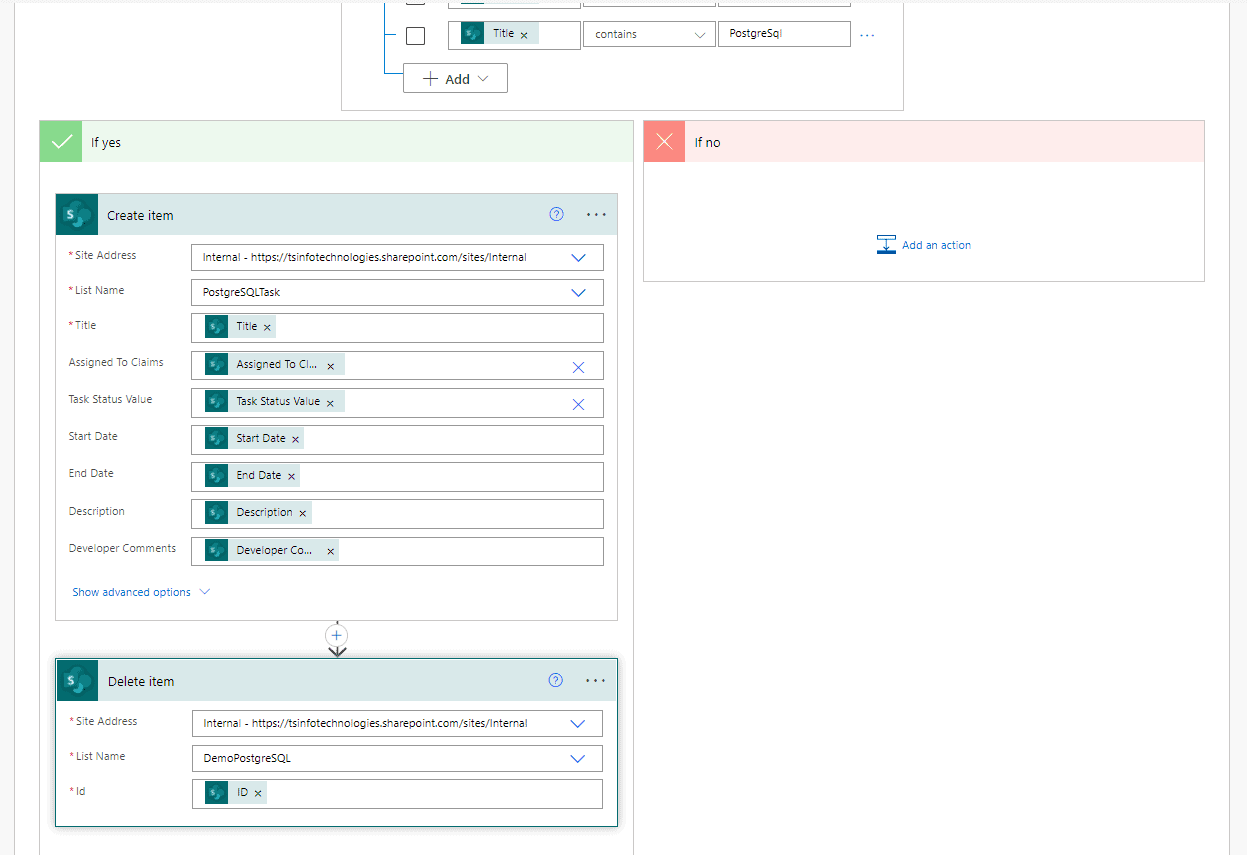Open the List Name dropdown in Delete item
The width and height of the screenshot is (1247, 855).
click(577, 758)
